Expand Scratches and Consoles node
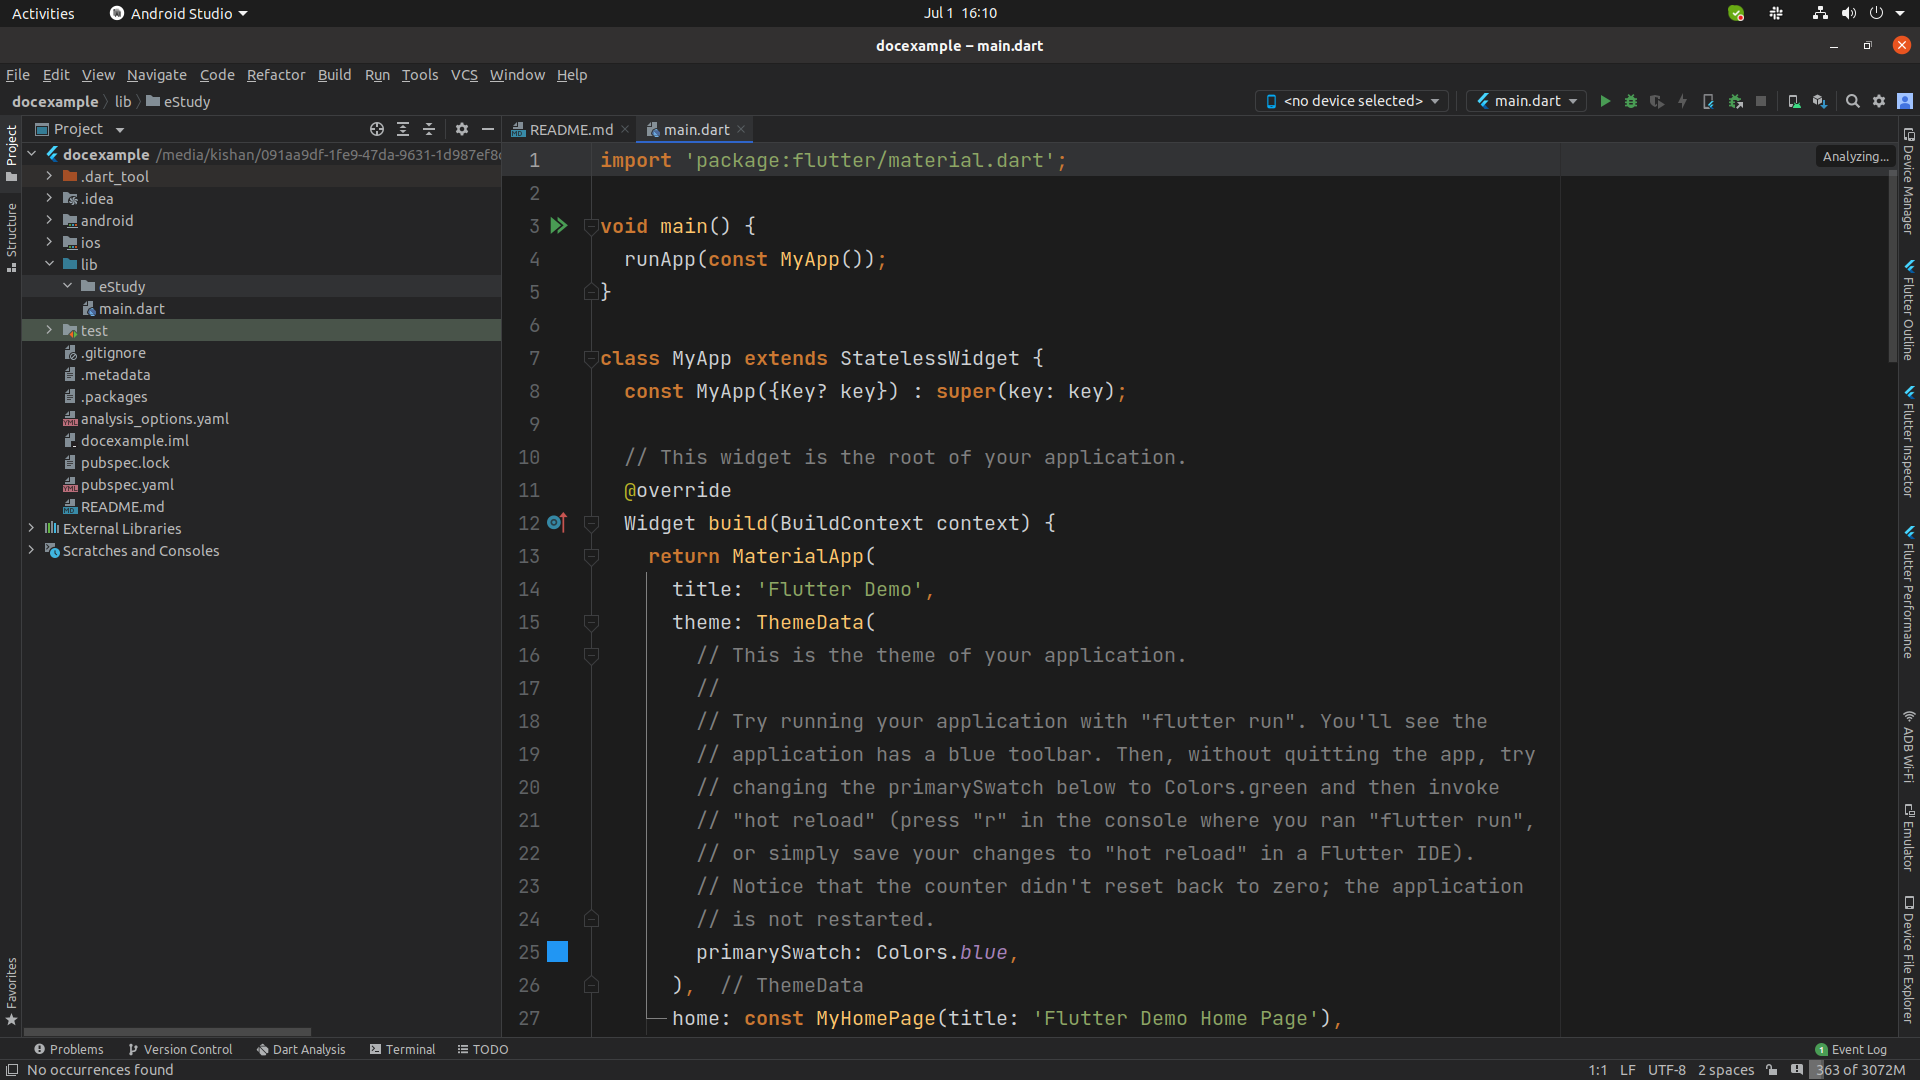 (x=31, y=550)
